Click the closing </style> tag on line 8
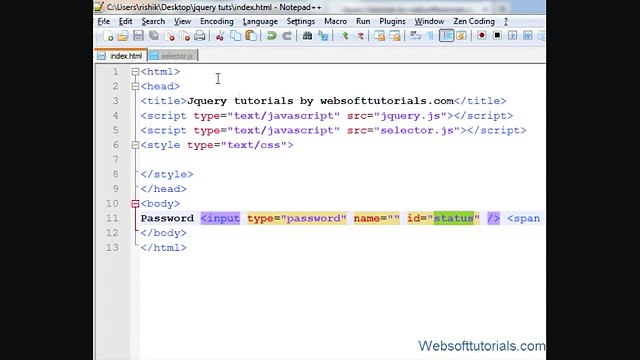This screenshot has height=360, width=640. (167, 174)
